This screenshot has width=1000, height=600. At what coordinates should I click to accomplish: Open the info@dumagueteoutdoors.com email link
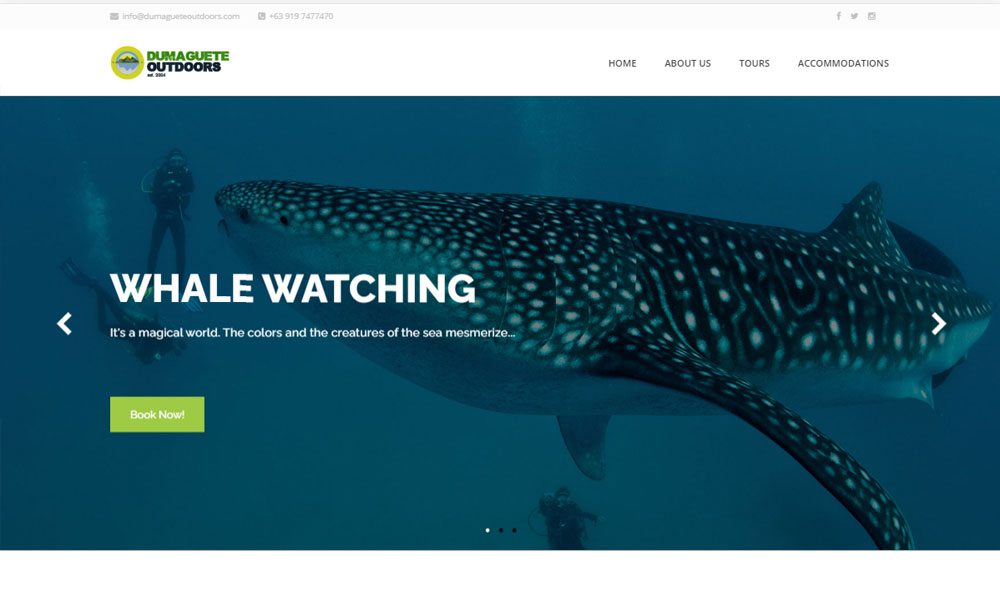tap(180, 17)
